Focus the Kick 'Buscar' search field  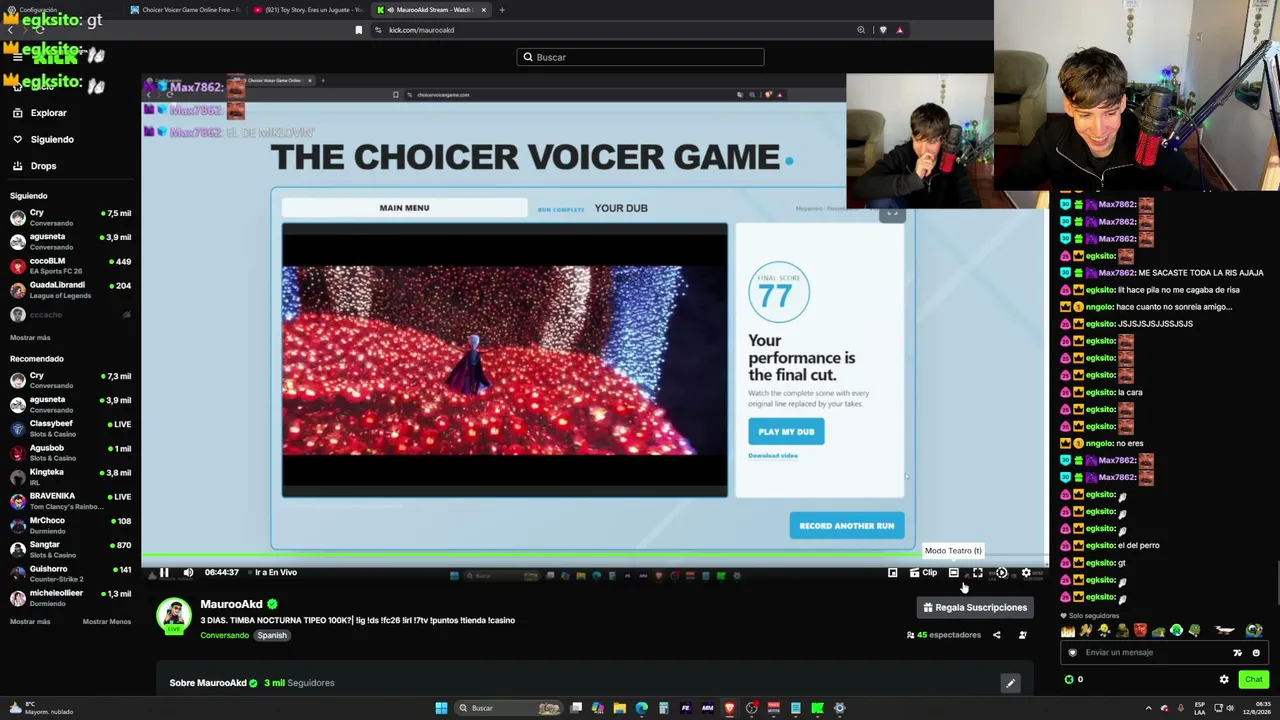pyautogui.click(x=640, y=57)
